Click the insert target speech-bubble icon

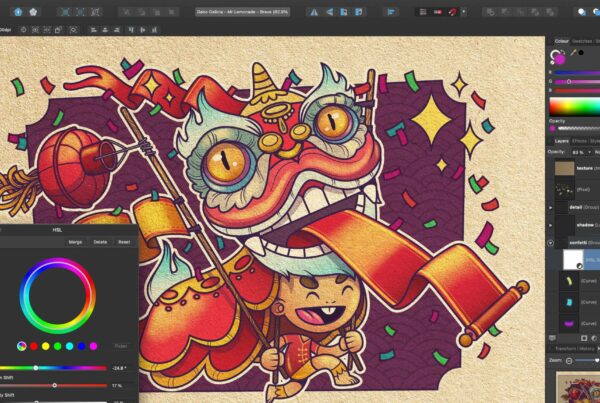pos(582,12)
